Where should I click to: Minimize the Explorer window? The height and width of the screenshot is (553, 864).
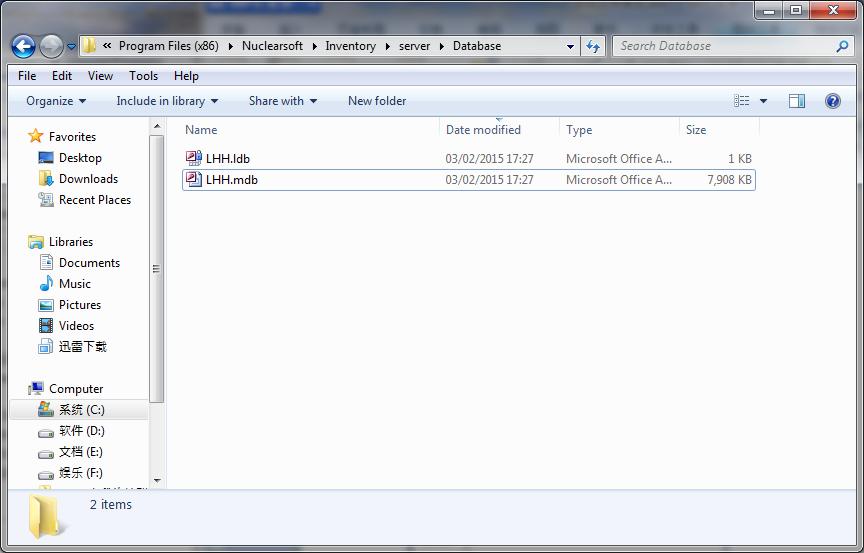769,10
